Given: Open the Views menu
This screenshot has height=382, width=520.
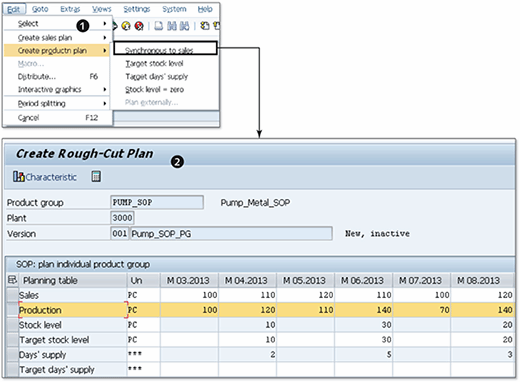Looking at the screenshot, I should tap(102, 9).
